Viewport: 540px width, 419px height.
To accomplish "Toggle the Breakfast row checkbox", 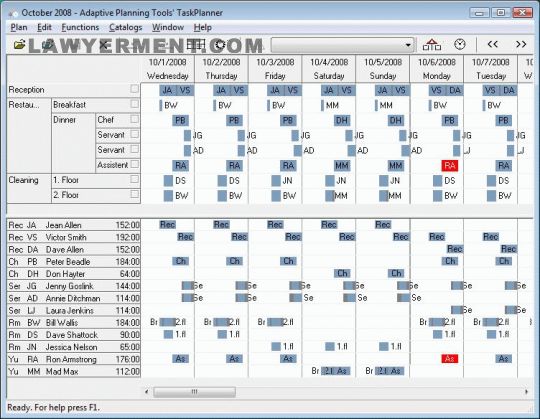I will [135, 104].
